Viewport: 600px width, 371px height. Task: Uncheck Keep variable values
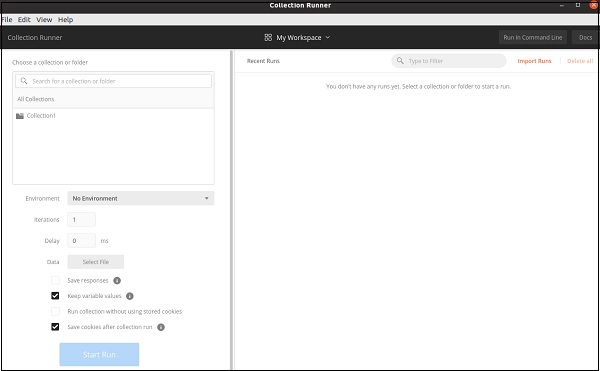pos(55,296)
